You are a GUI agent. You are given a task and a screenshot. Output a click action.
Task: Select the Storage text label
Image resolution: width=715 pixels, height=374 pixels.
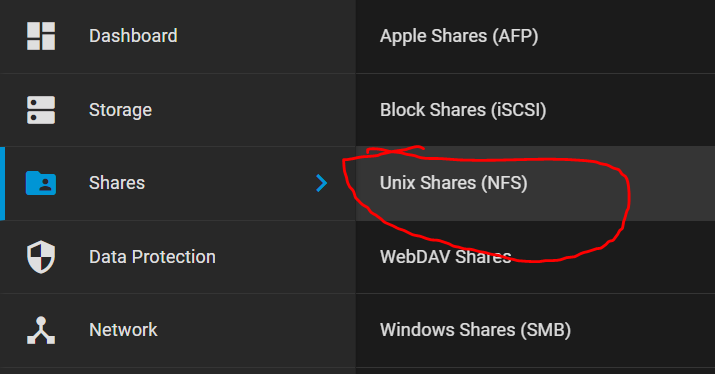click(120, 110)
